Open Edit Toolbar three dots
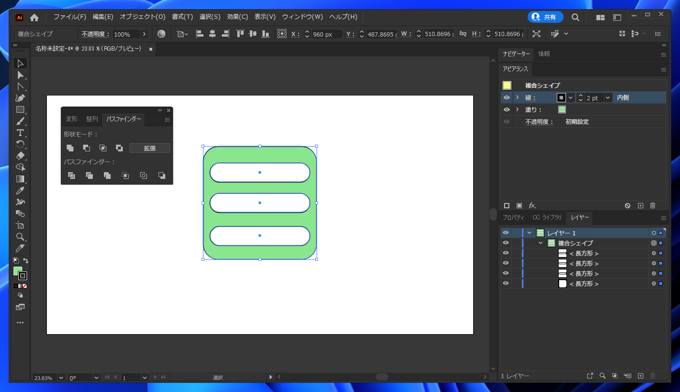680x392 pixels. pyautogui.click(x=20, y=323)
